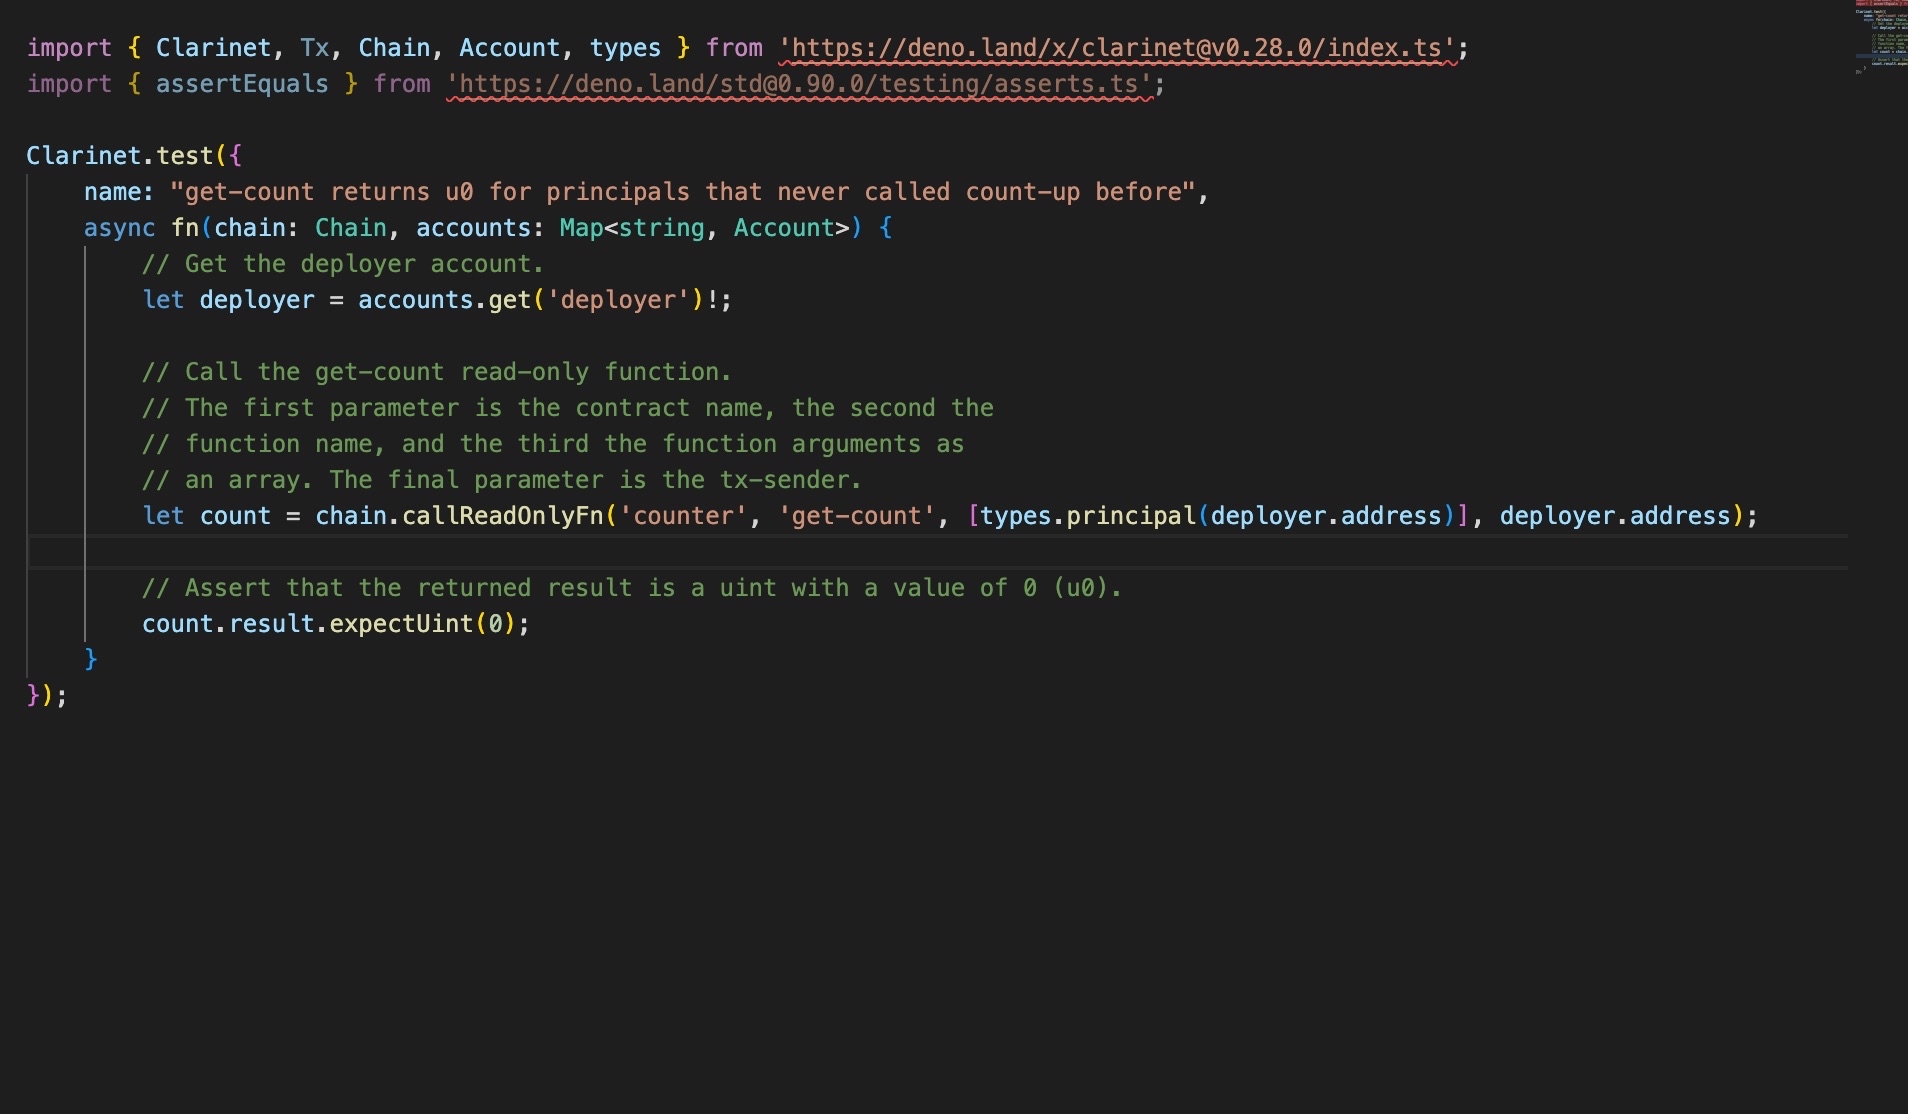Image resolution: width=1908 pixels, height=1114 pixels.
Task: Click the 'Tx' import identifier
Action: click(x=314, y=48)
